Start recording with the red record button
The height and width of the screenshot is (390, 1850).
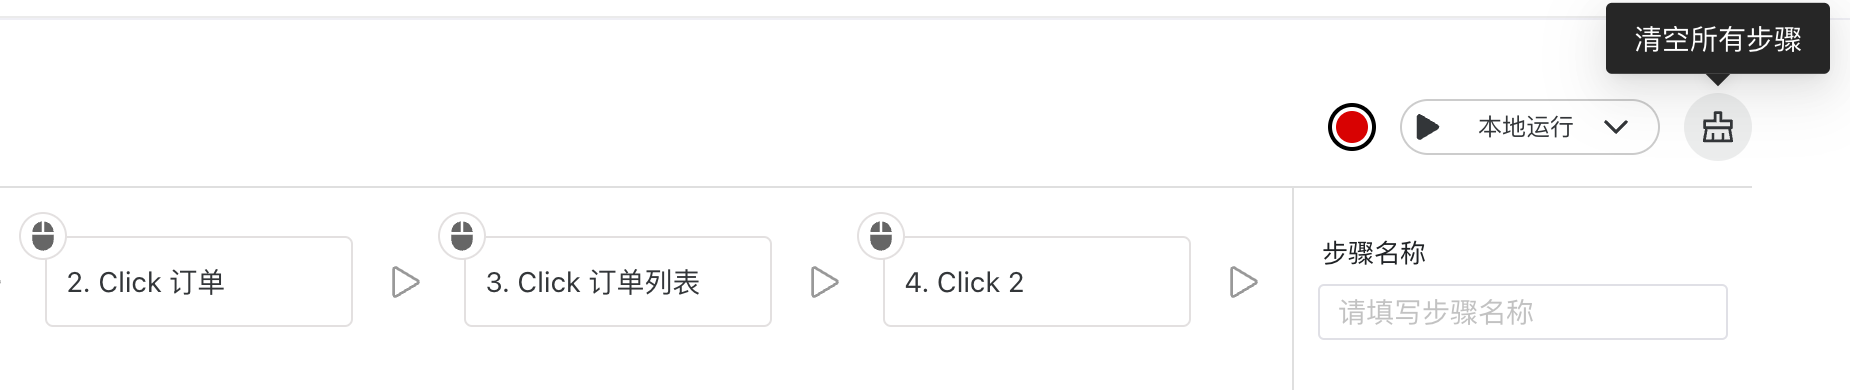click(x=1351, y=127)
